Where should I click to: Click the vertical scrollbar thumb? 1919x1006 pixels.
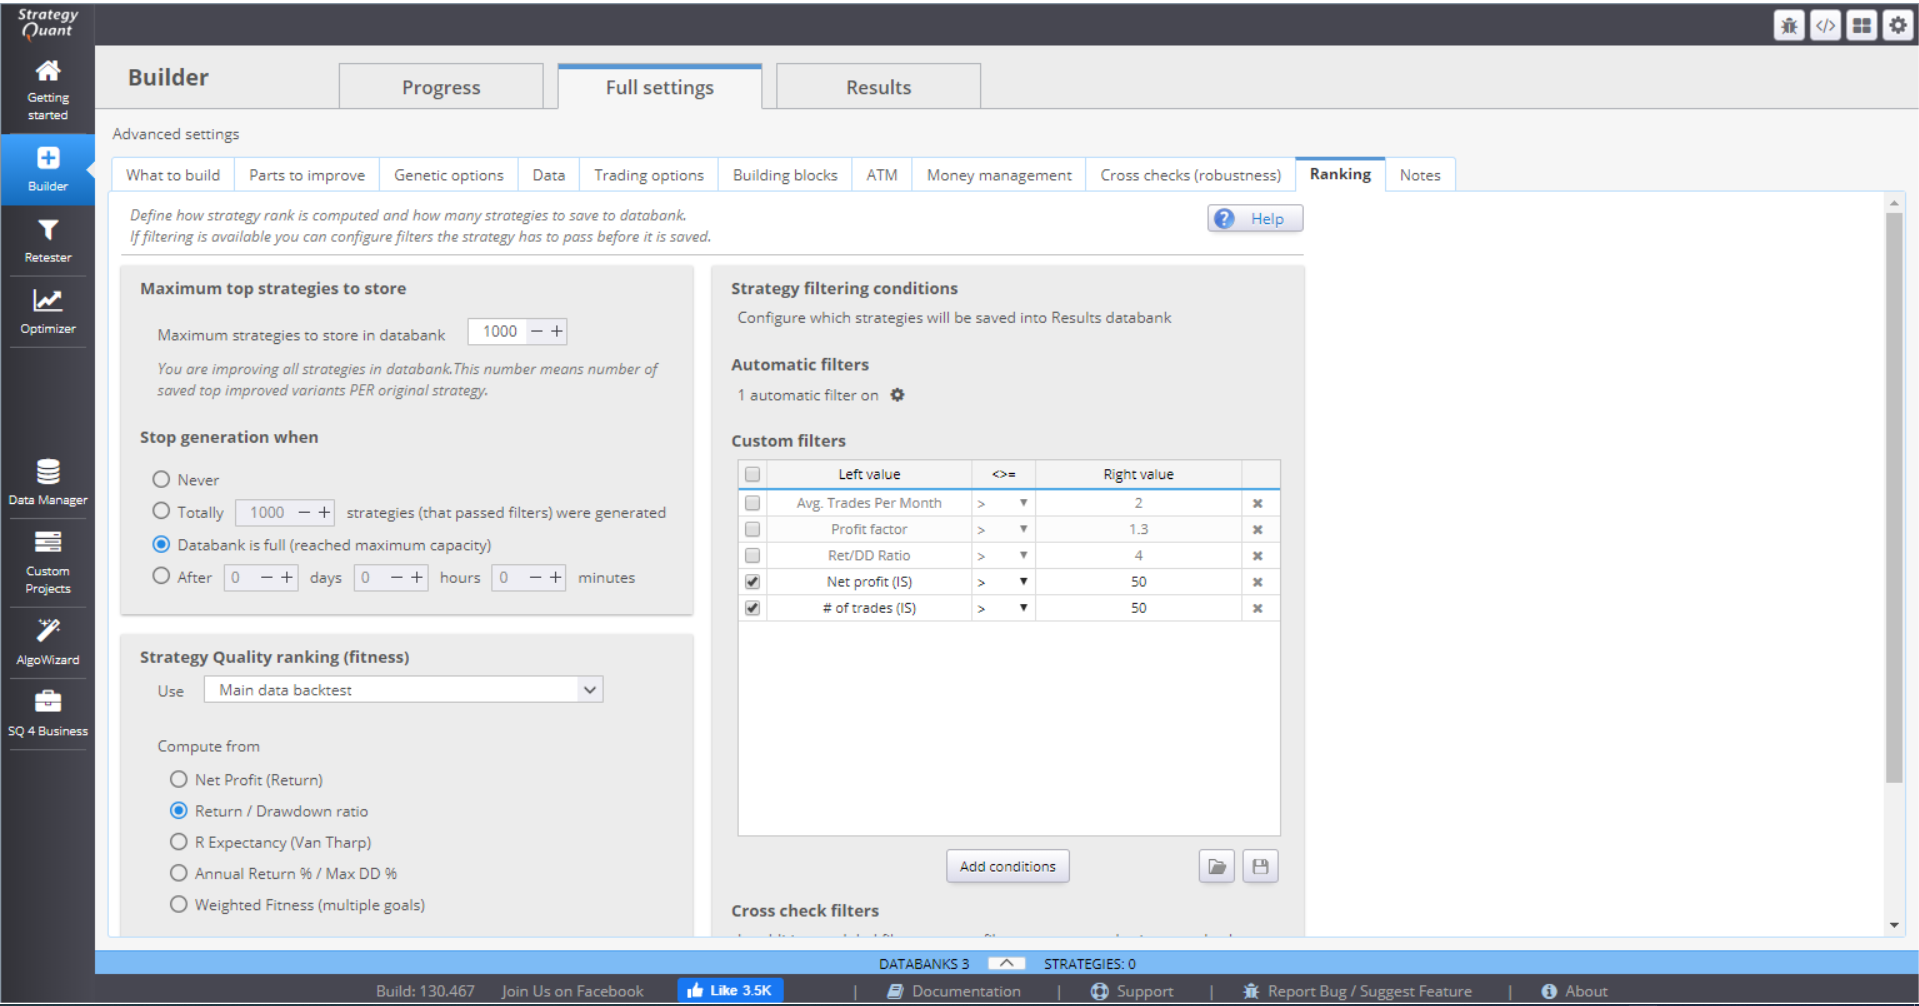point(1894,497)
